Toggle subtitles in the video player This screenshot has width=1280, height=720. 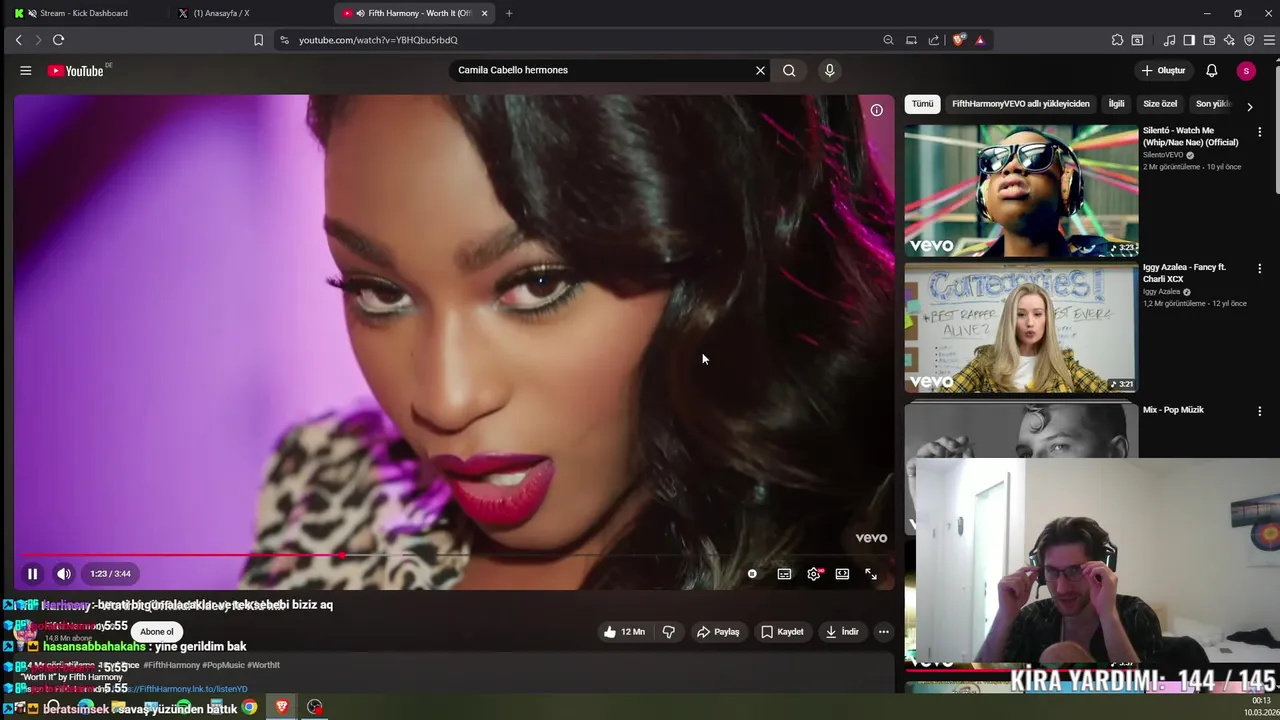coord(784,574)
